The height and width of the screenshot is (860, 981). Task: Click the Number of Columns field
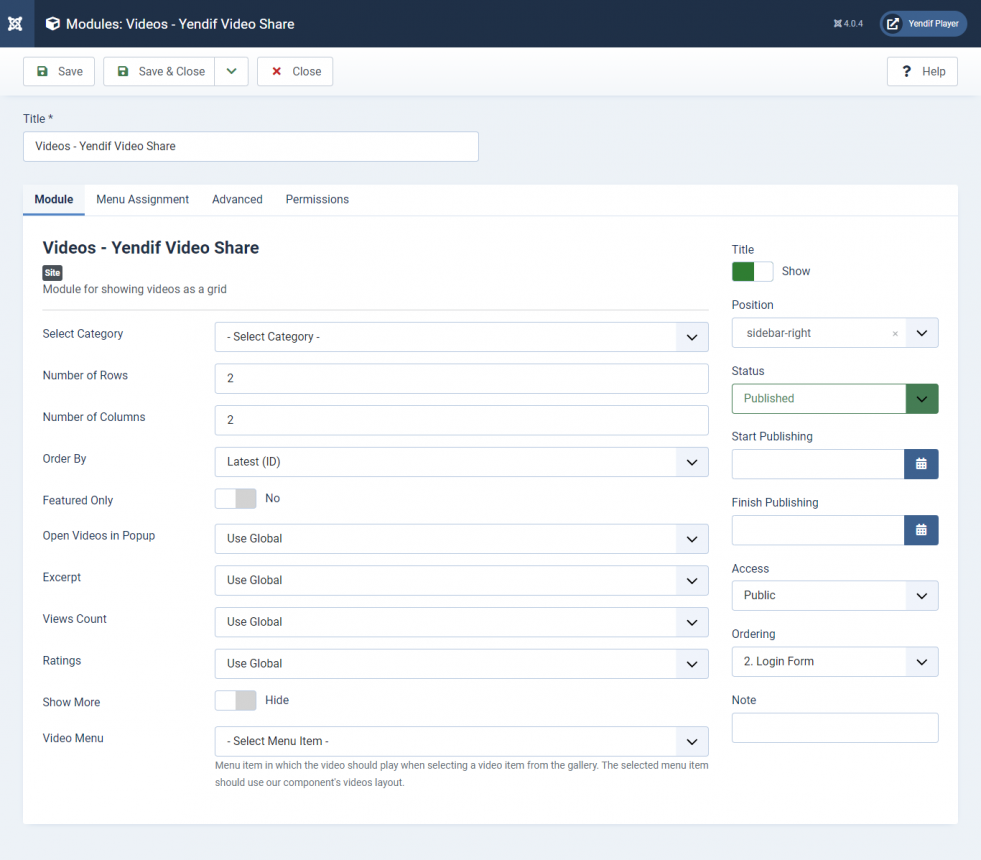(x=462, y=420)
